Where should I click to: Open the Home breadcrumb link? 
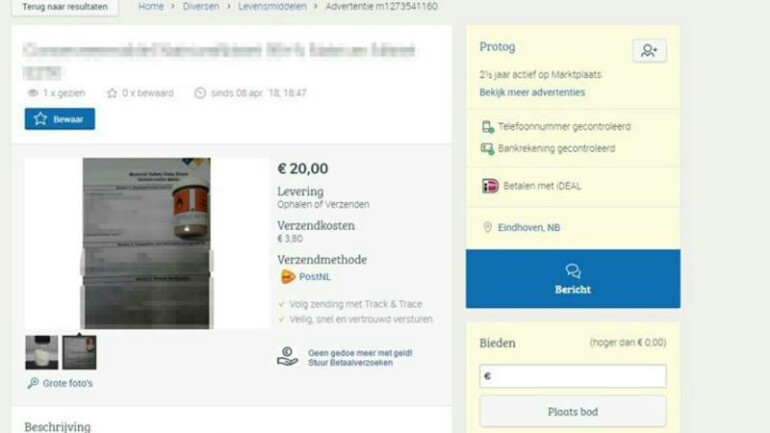[x=151, y=6]
